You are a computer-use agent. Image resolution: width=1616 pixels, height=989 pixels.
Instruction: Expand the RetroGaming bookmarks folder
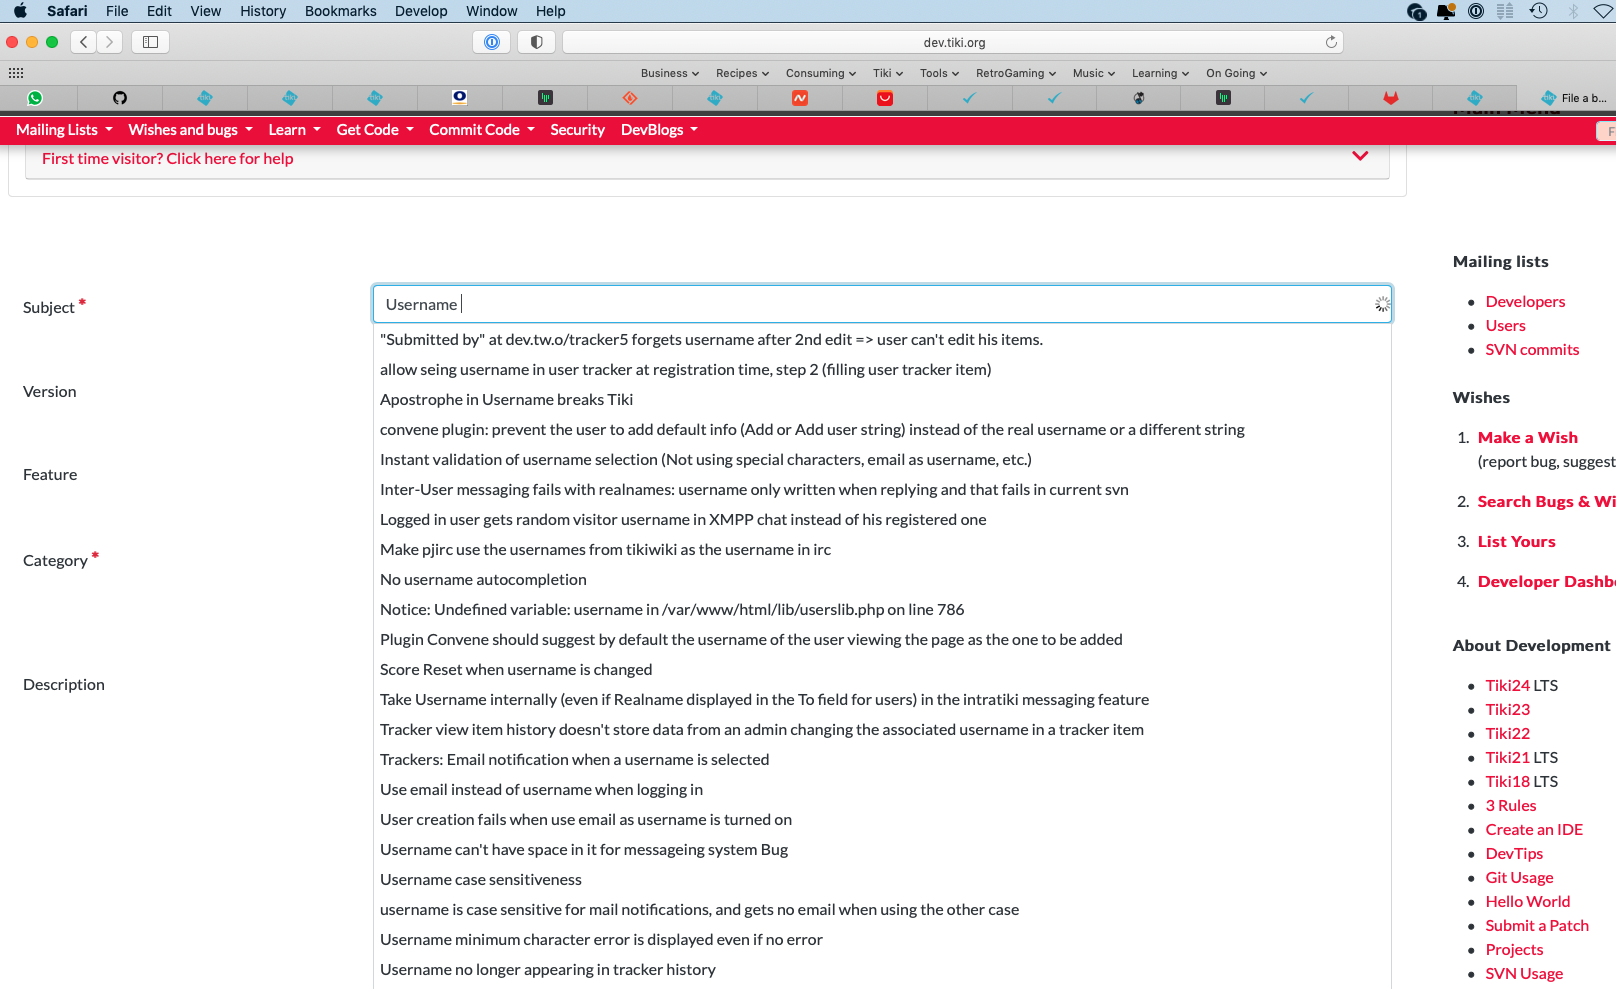[x=1016, y=73]
